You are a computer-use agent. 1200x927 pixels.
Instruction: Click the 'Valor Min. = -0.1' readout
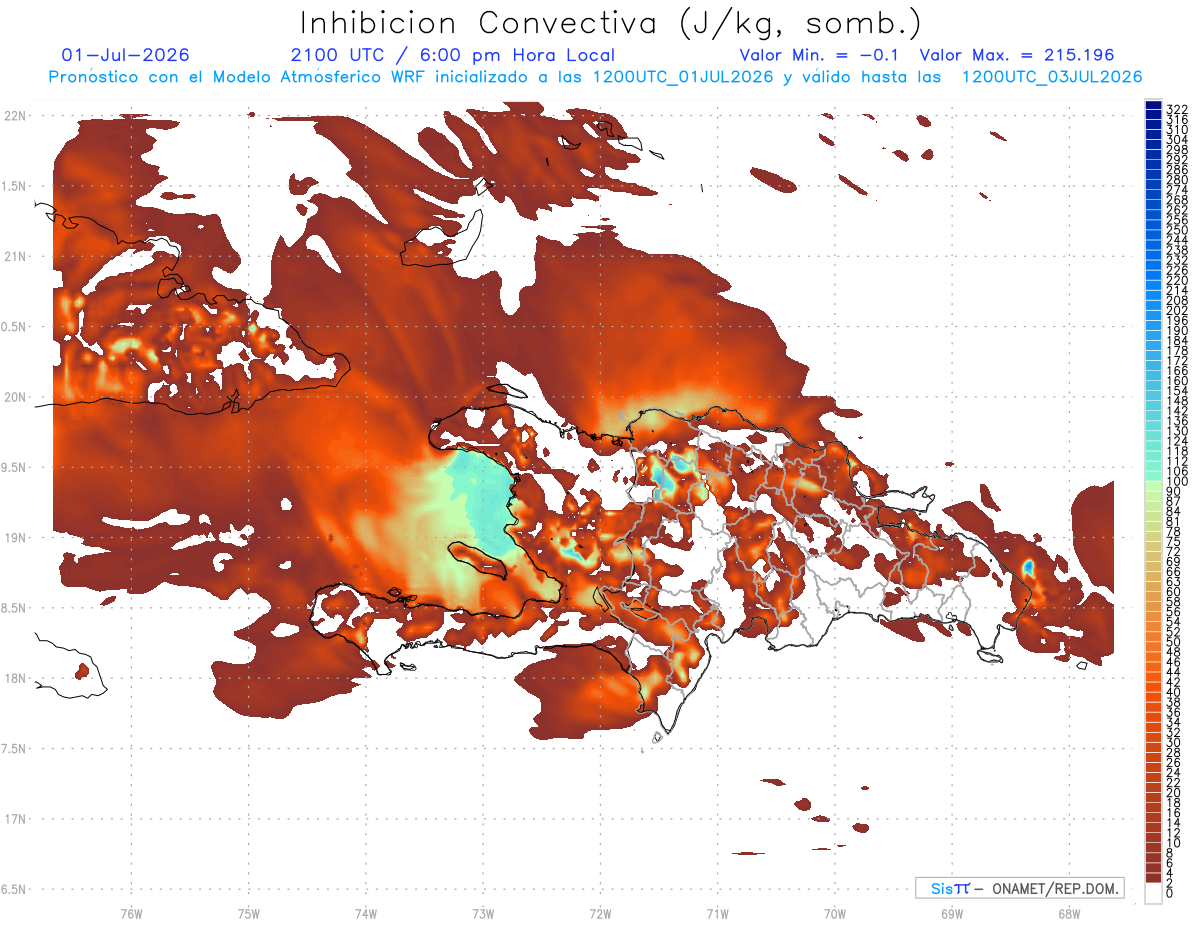[x=820, y=55]
